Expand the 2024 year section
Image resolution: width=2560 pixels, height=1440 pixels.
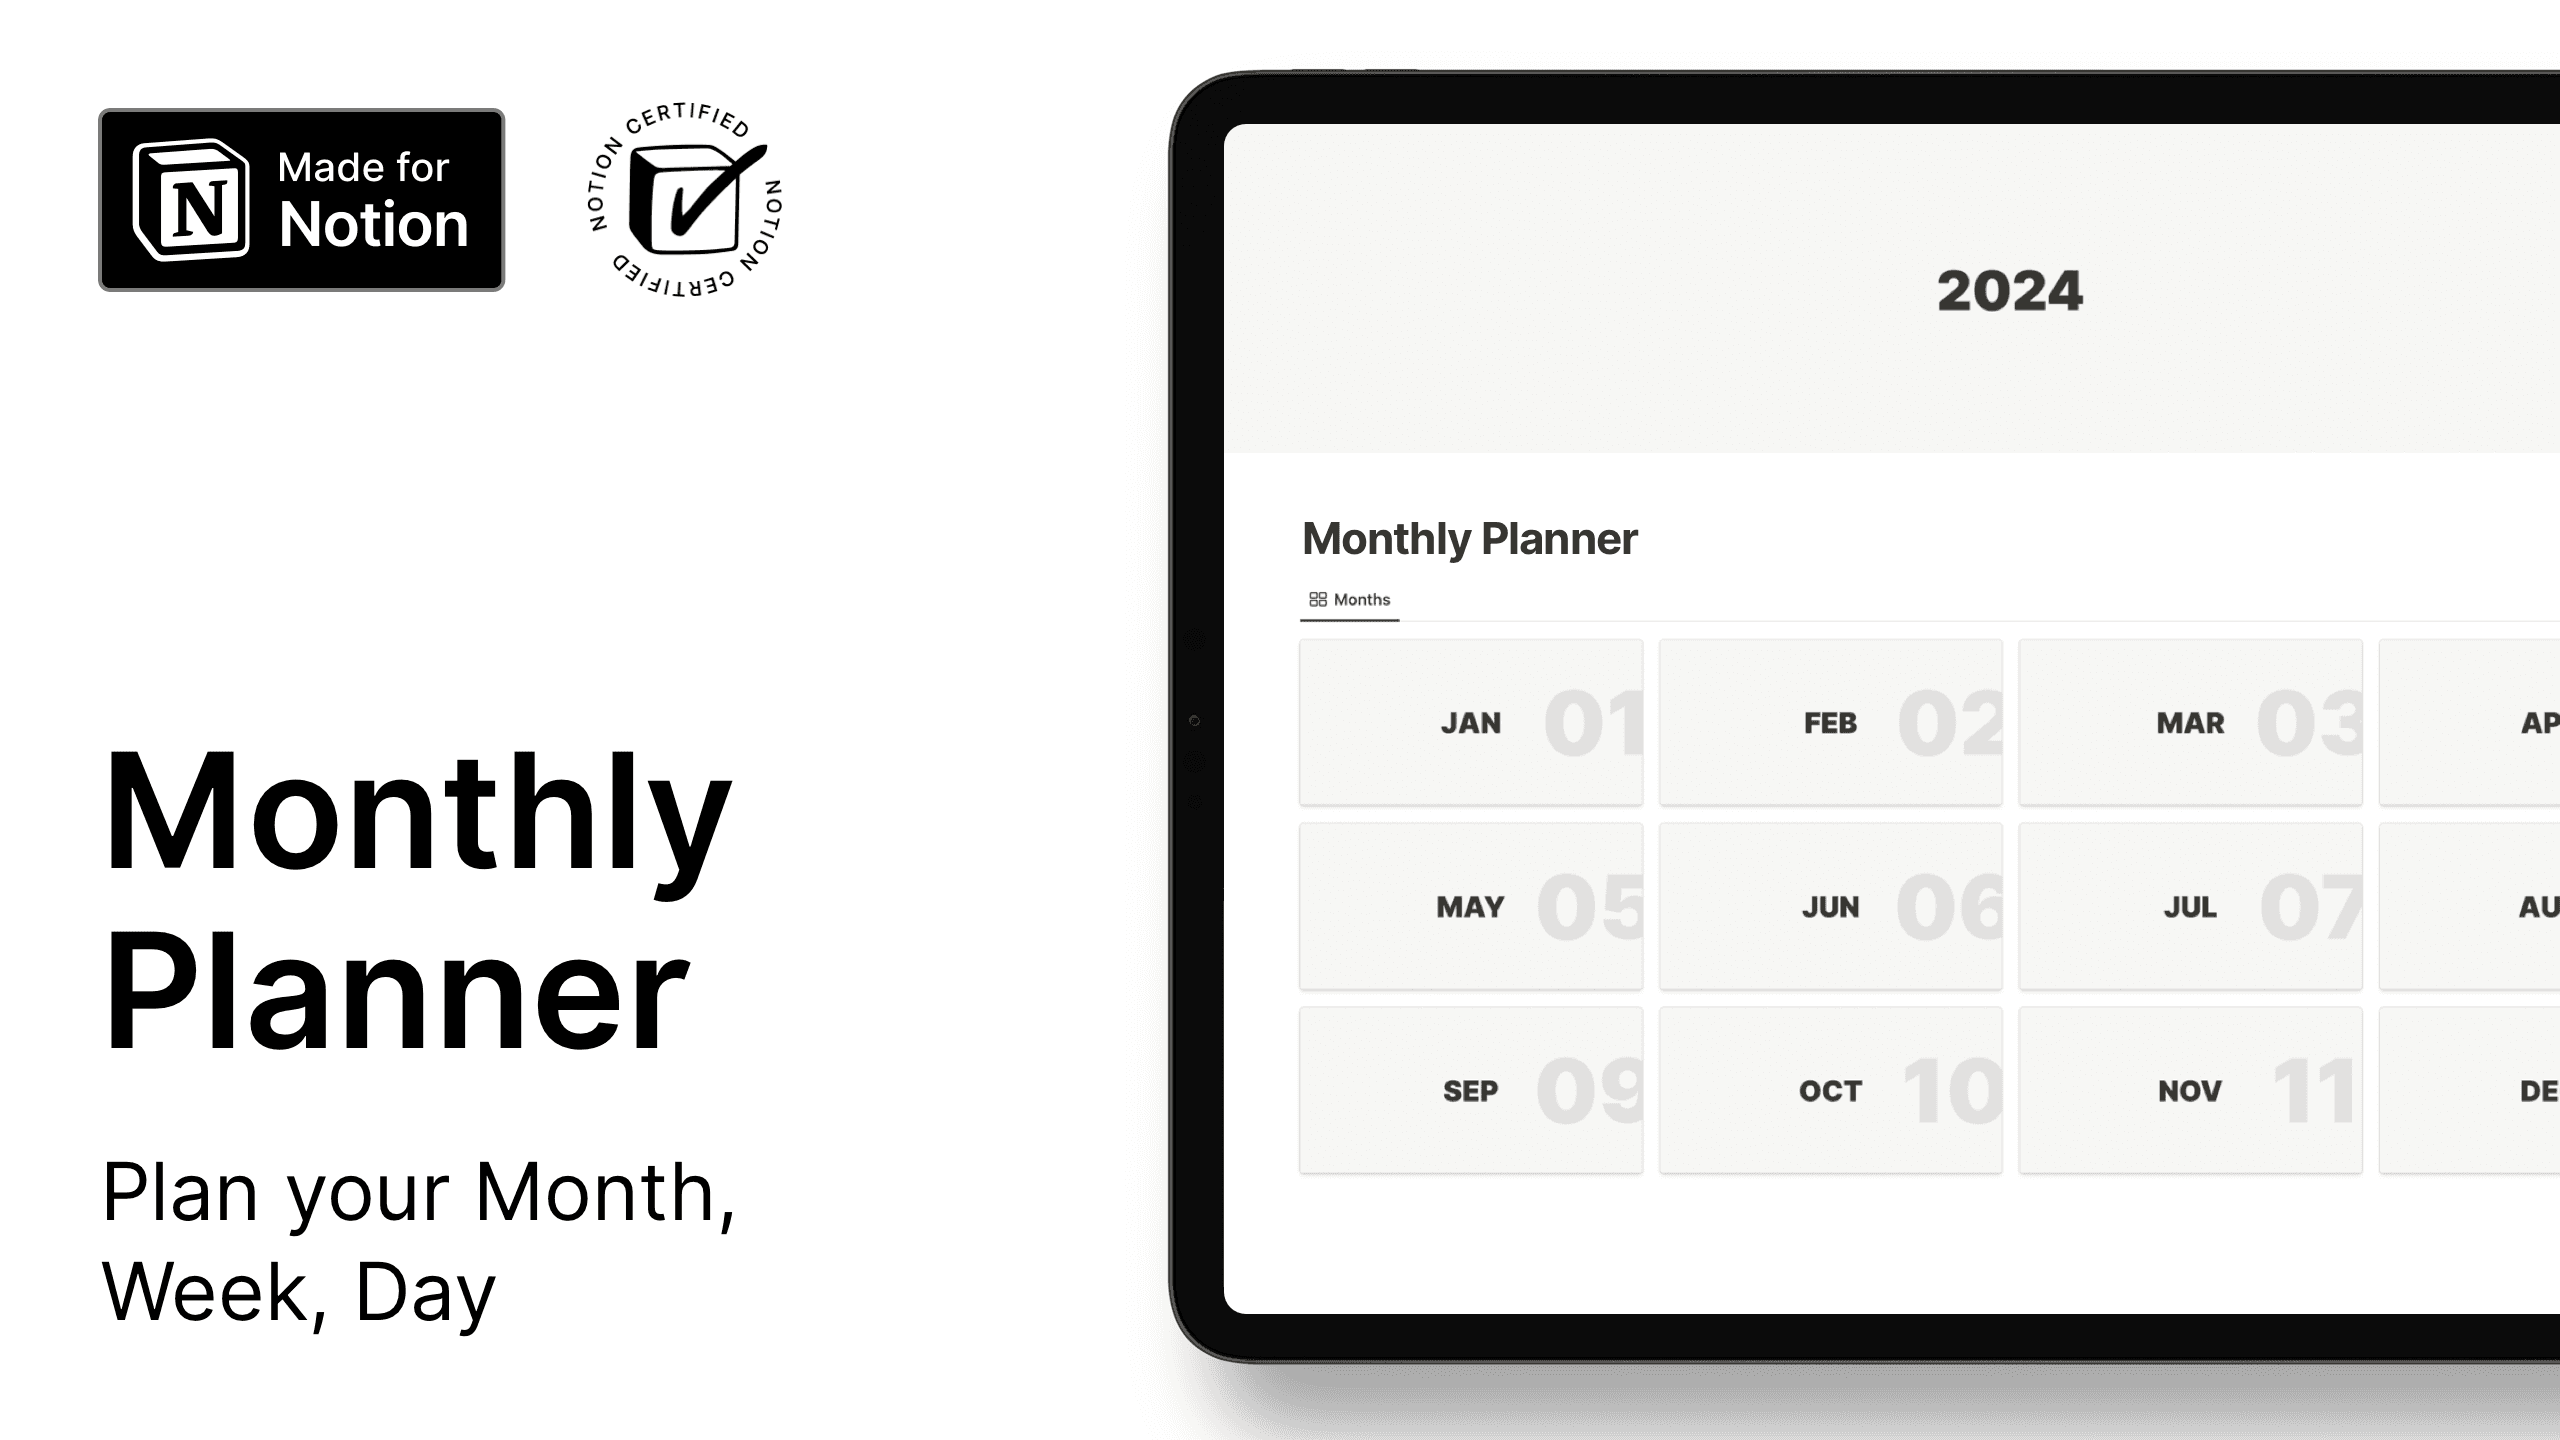[x=2010, y=288]
